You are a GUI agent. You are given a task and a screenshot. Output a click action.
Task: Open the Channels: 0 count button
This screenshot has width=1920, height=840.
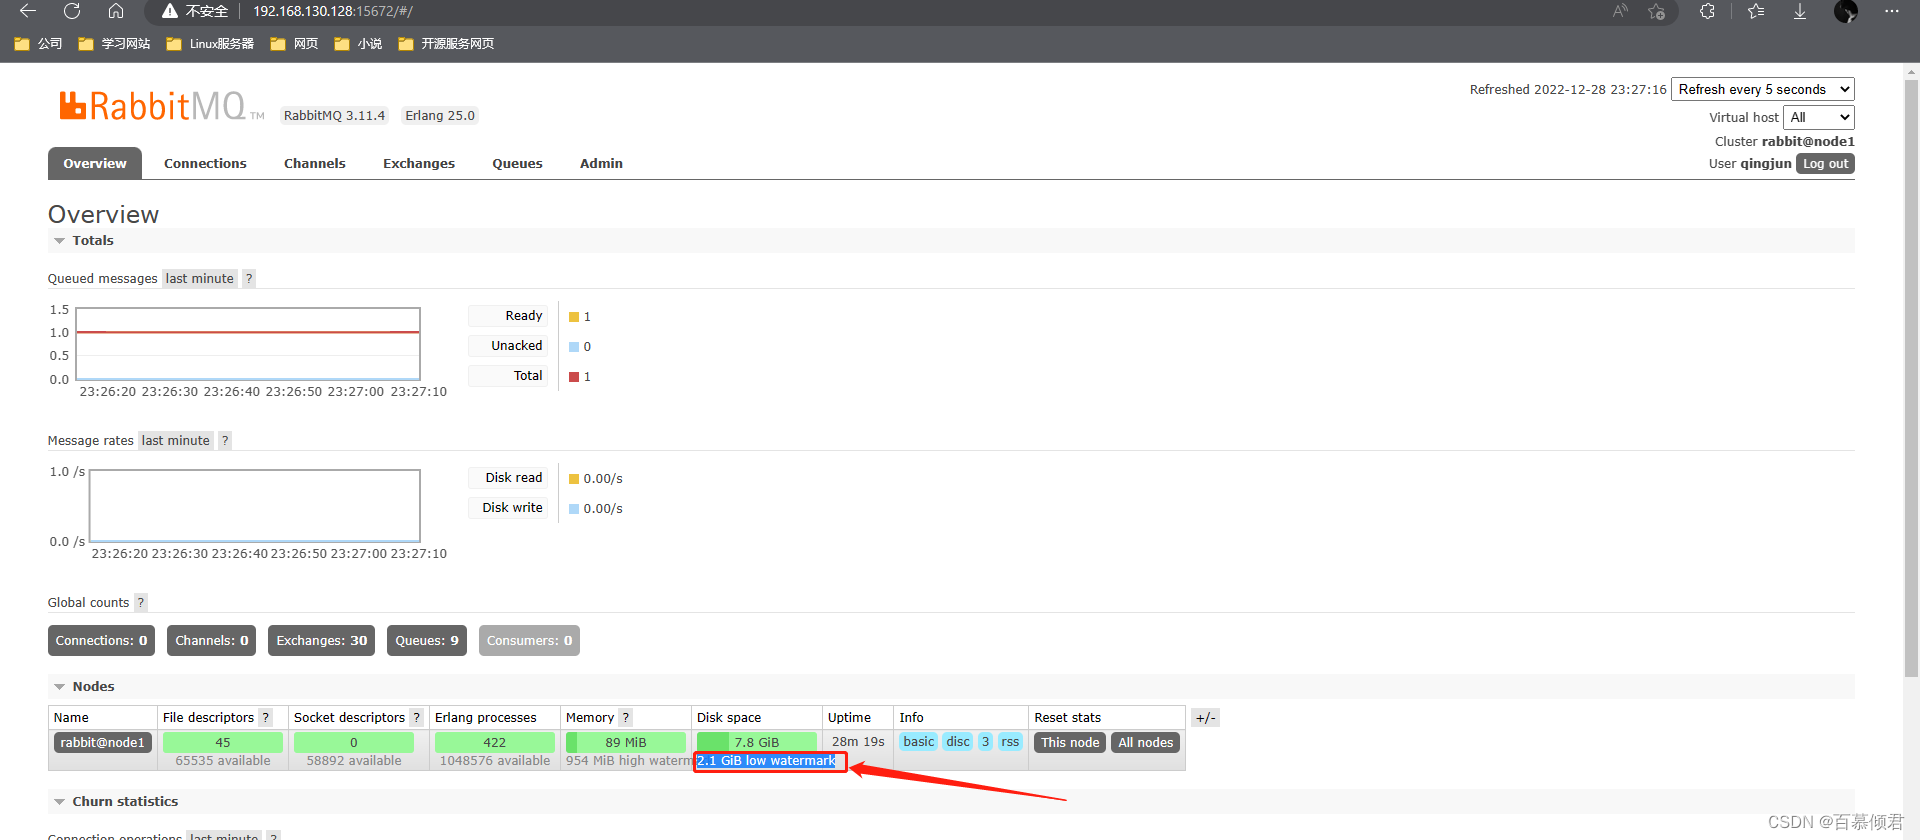(211, 641)
